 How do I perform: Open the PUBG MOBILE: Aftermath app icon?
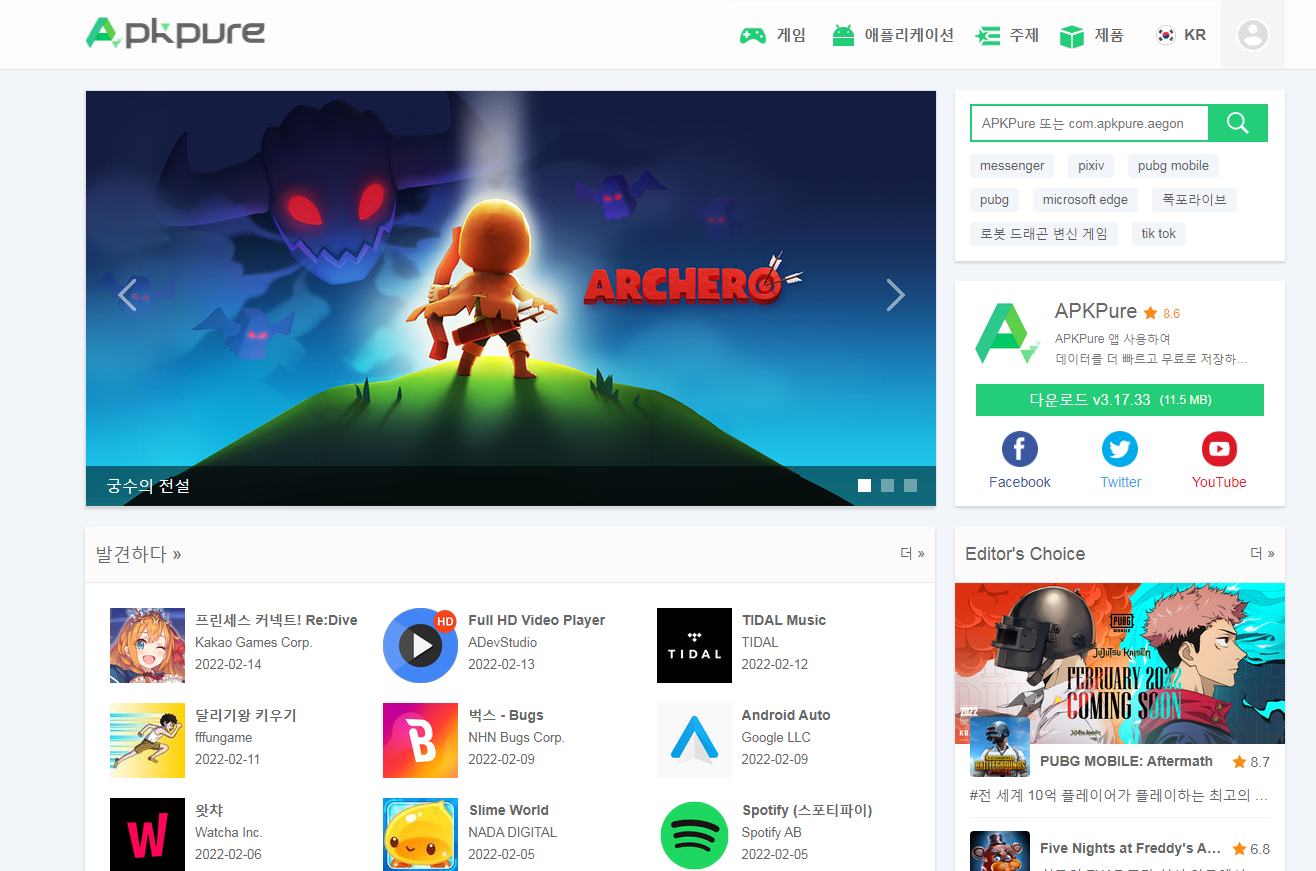coord(1000,747)
